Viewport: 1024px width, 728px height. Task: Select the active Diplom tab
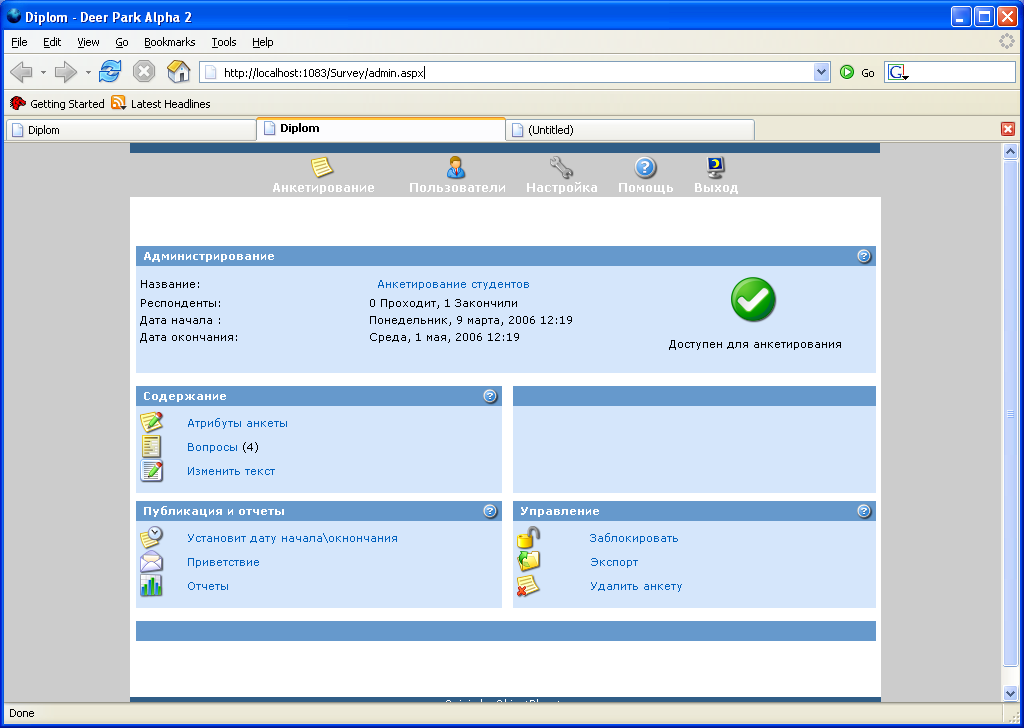pos(381,129)
